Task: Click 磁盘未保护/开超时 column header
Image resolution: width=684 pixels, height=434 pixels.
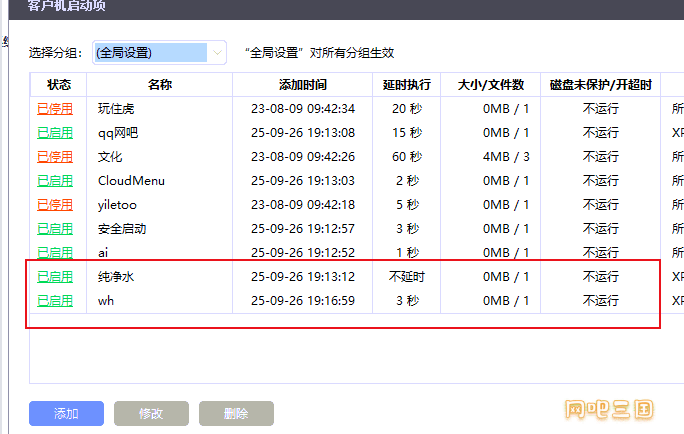Action: point(600,85)
